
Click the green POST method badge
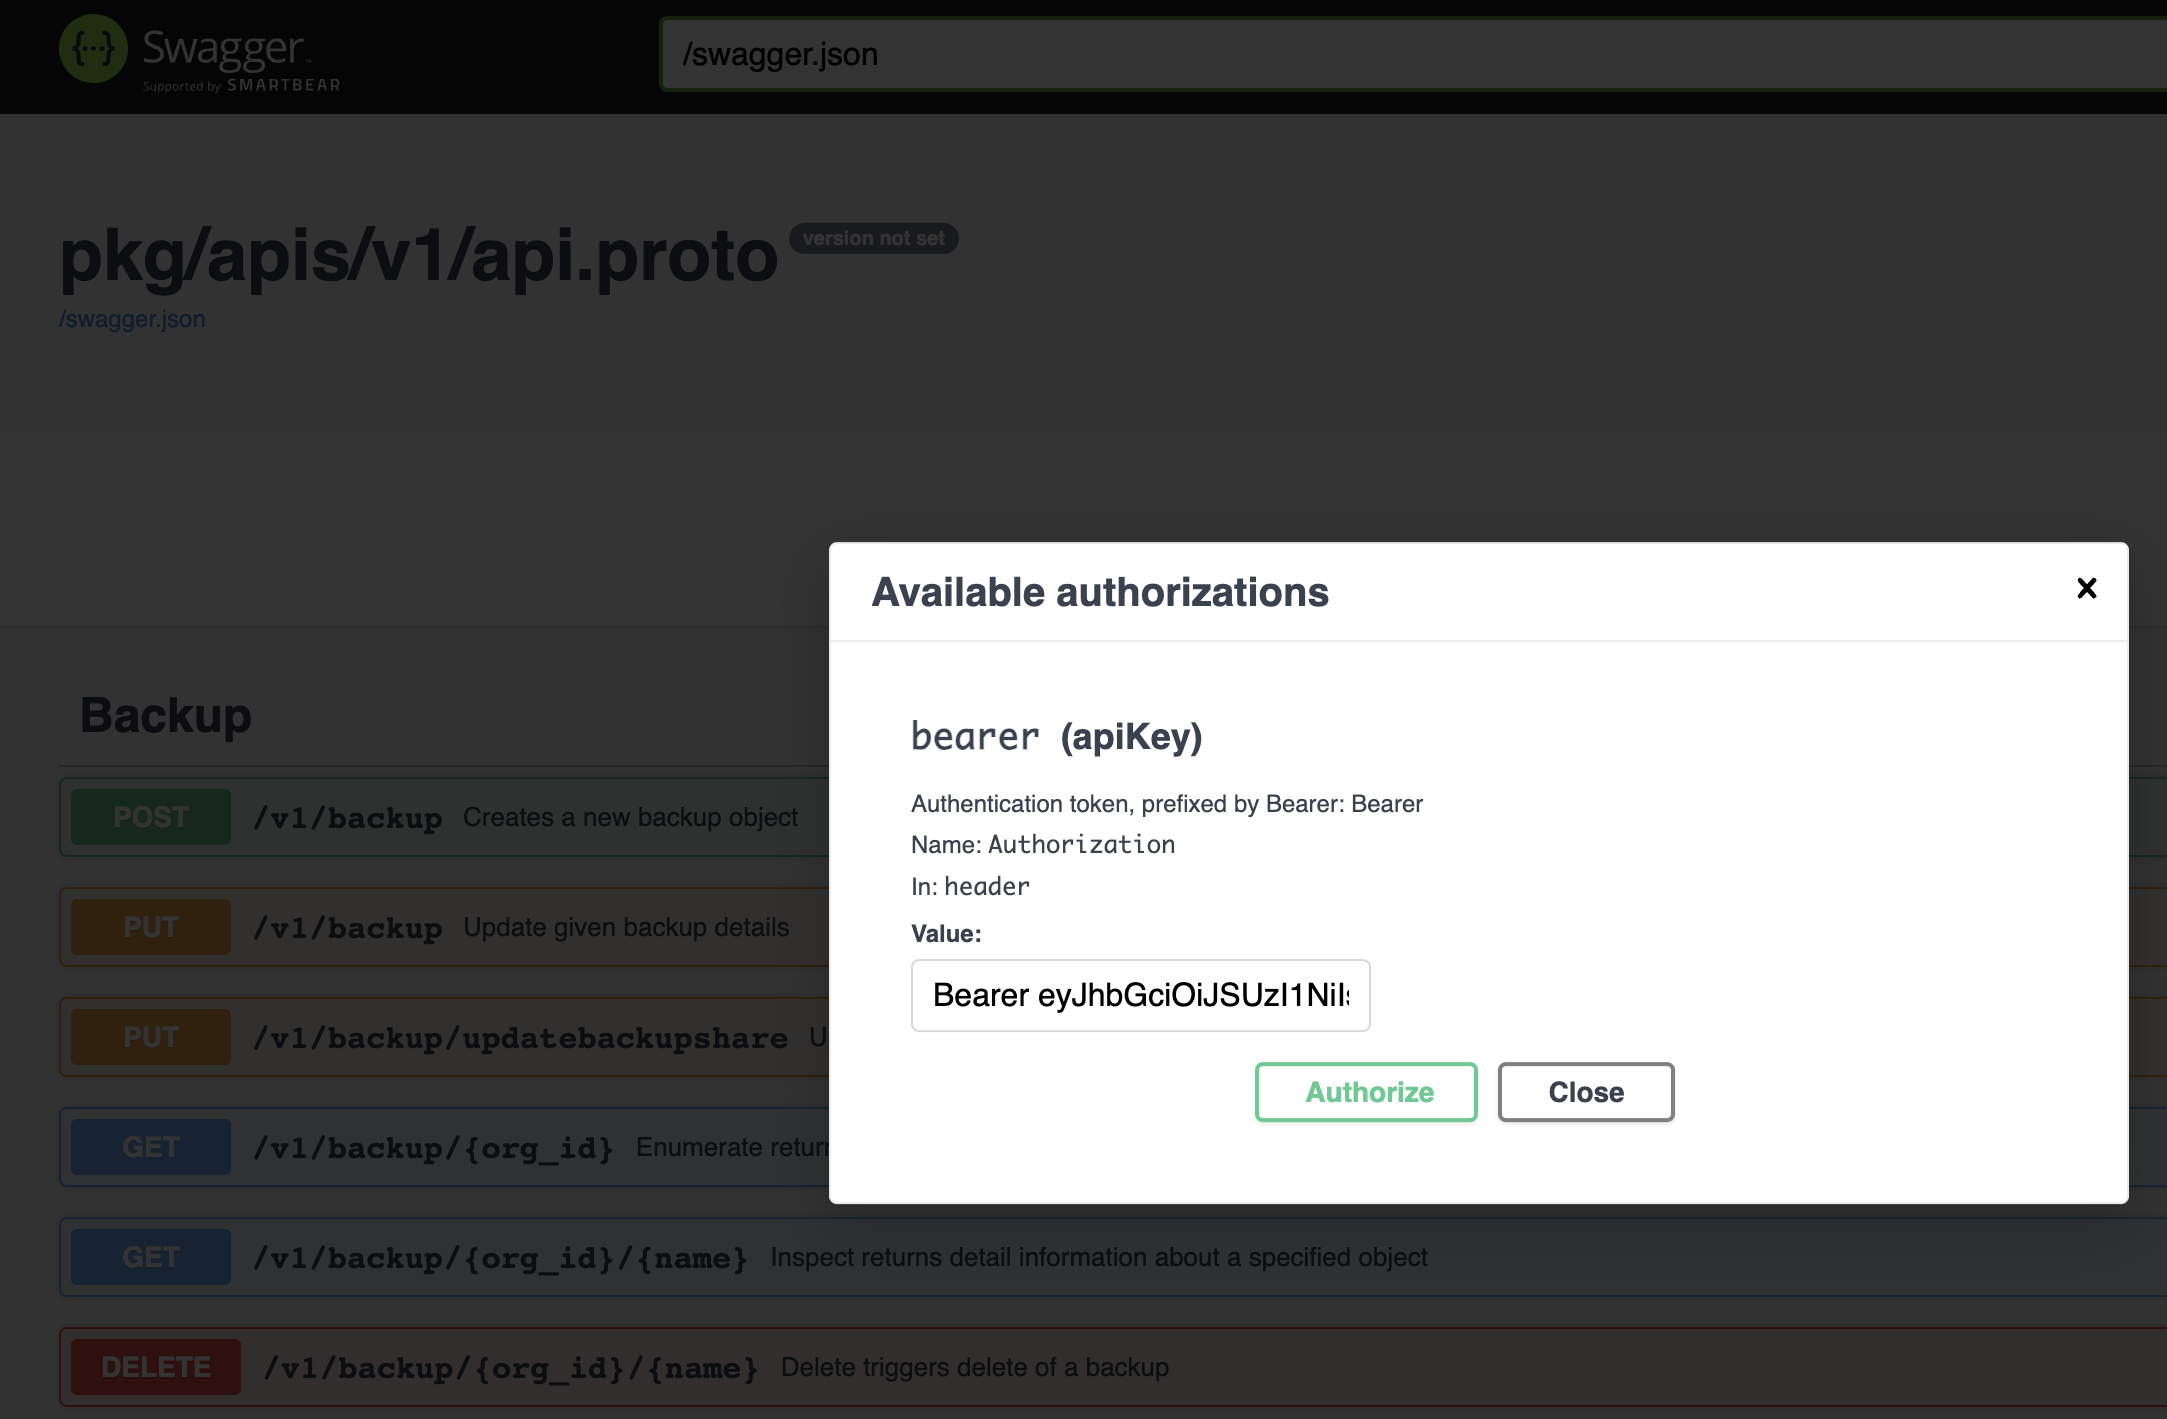point(151,817)
